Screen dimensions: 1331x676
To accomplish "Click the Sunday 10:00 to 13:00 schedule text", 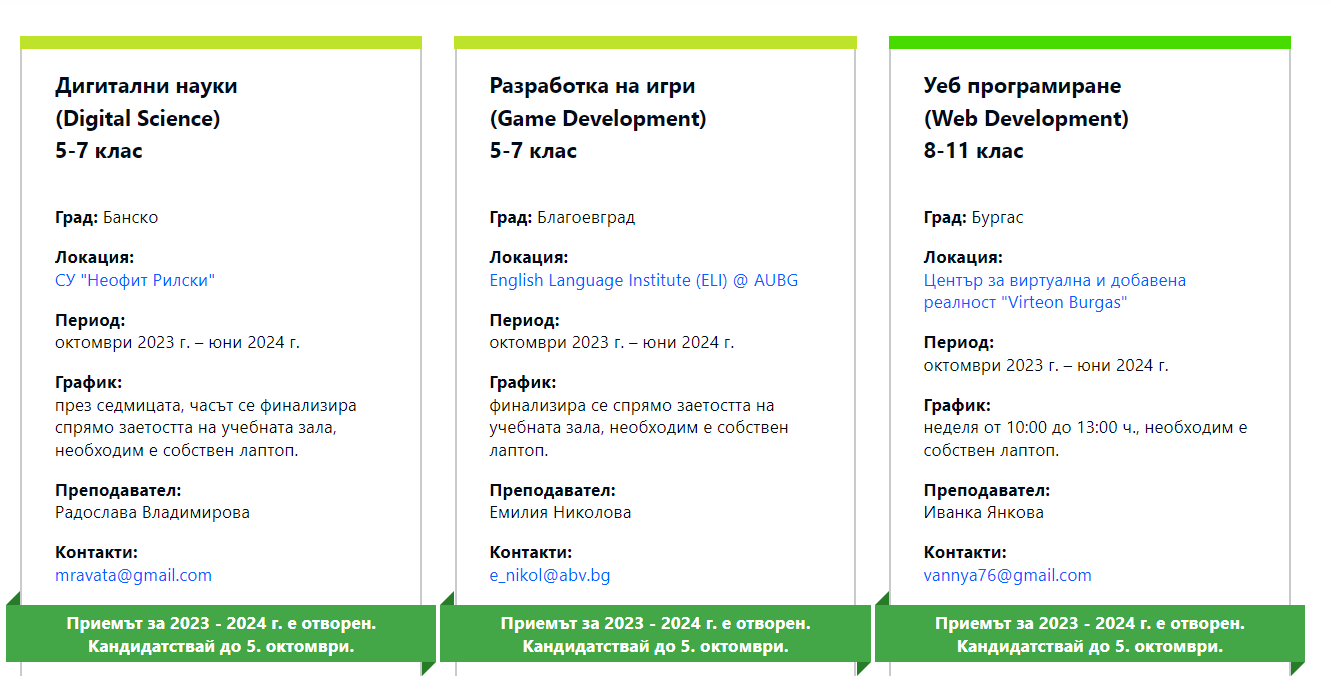I will click(1084, 439).
